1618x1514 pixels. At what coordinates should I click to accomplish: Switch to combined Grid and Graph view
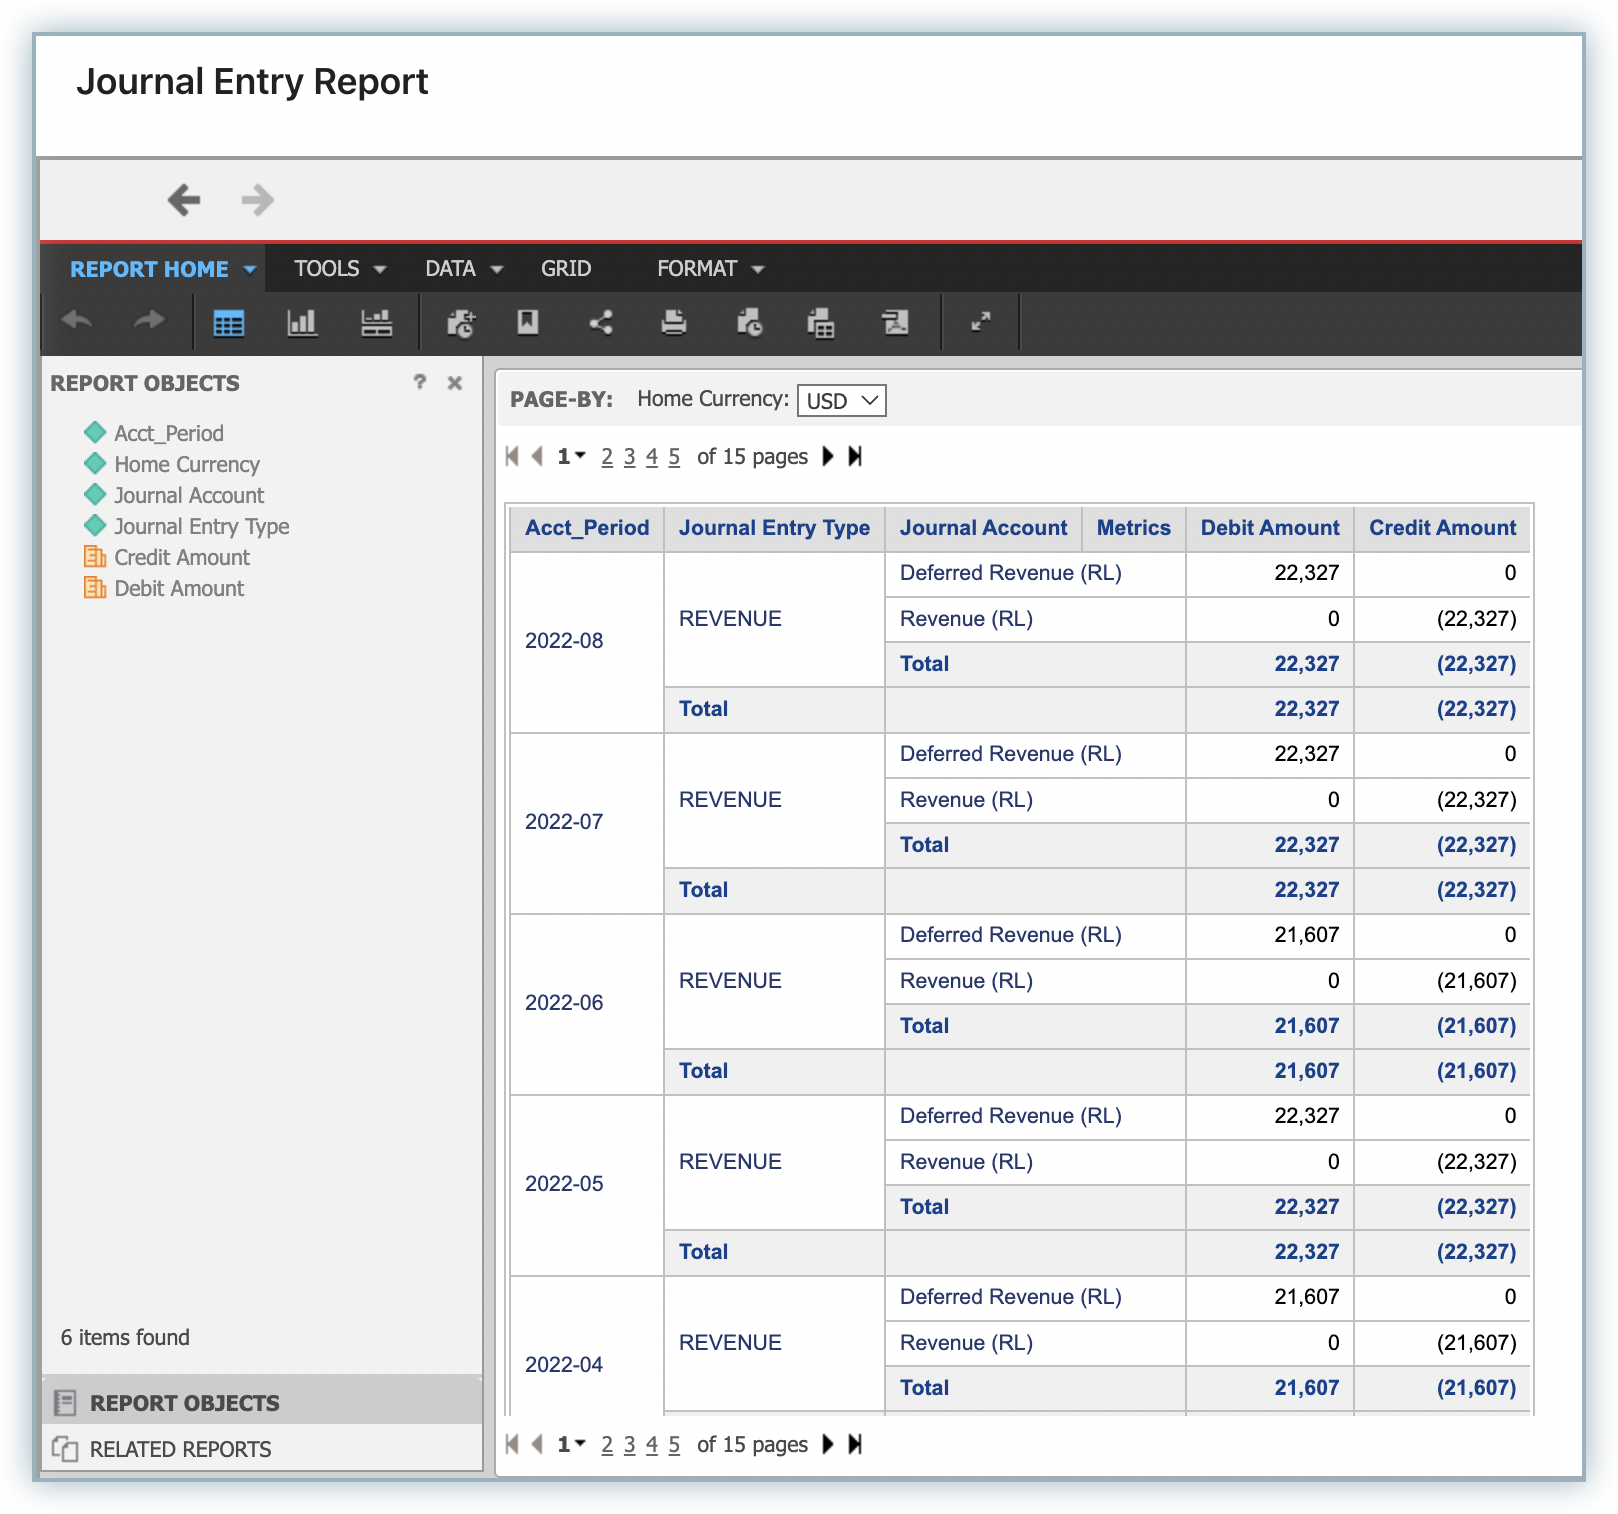376,323
